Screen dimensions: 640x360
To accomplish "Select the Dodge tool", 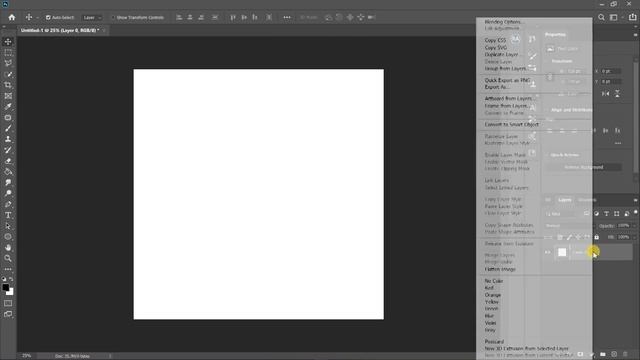I will [x=8, y=193].
